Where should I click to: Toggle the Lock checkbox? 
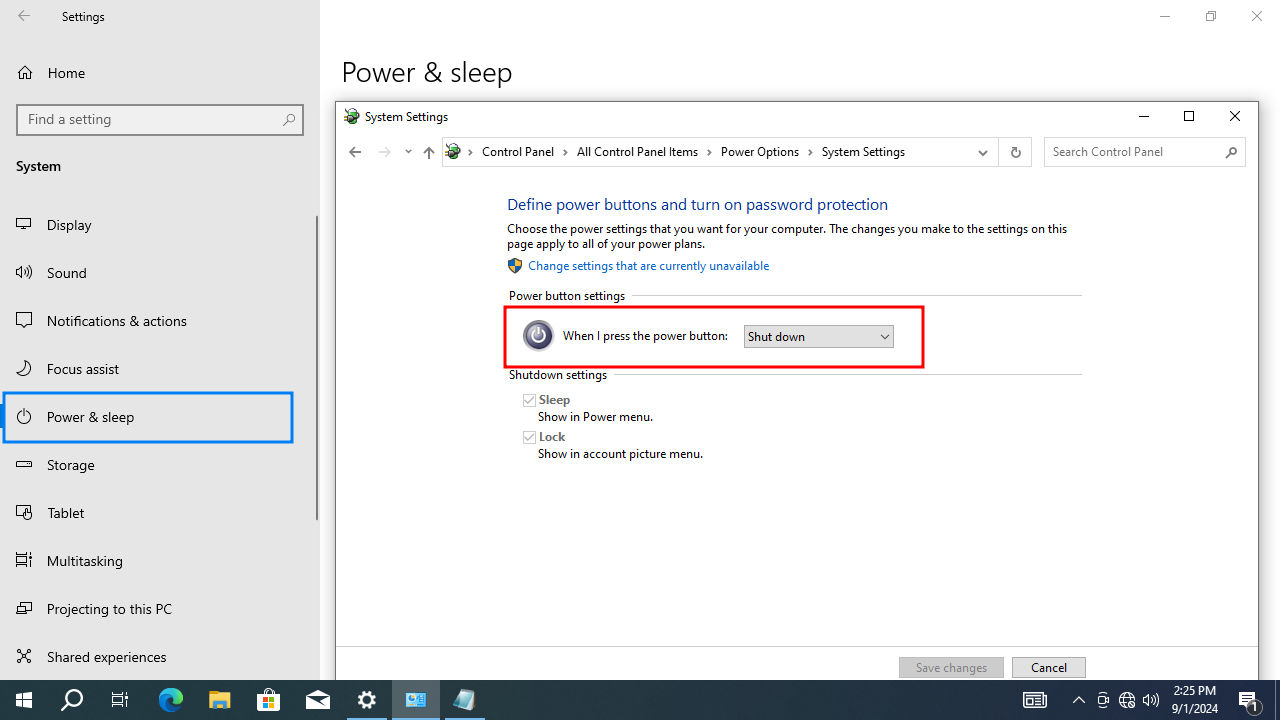pos(529,437)
